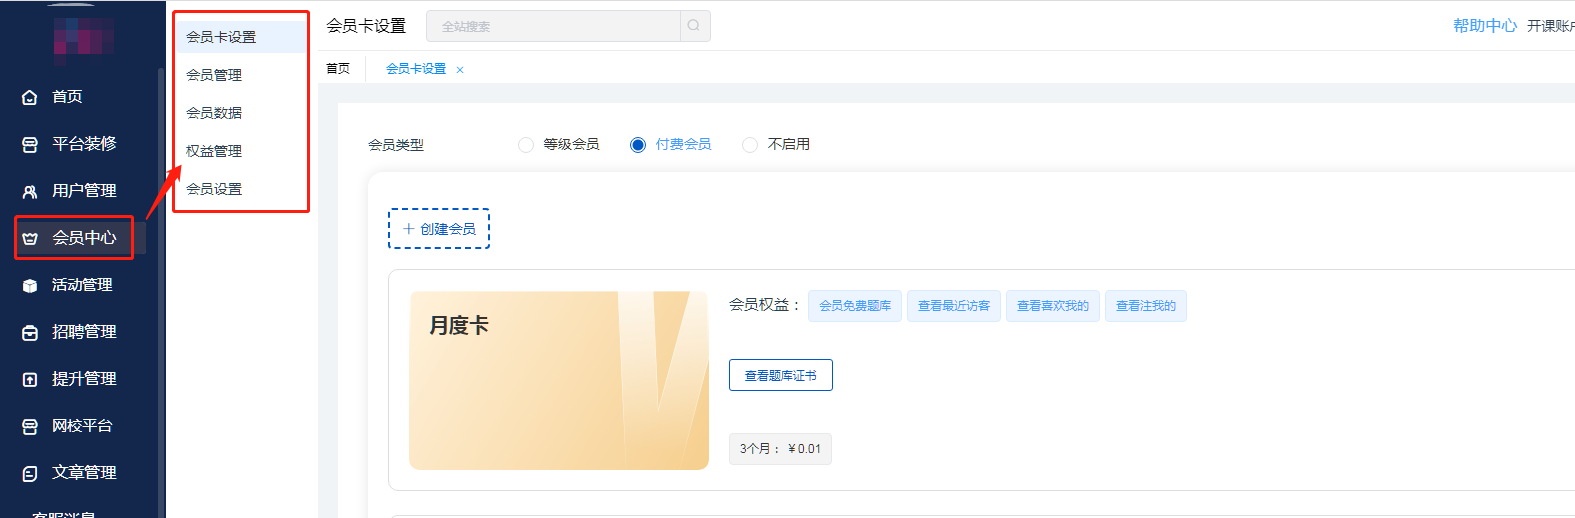Screen dimensions: 1575x518
Task: Choose the 不启用 radio option
Action: click(x=750, y=145)
